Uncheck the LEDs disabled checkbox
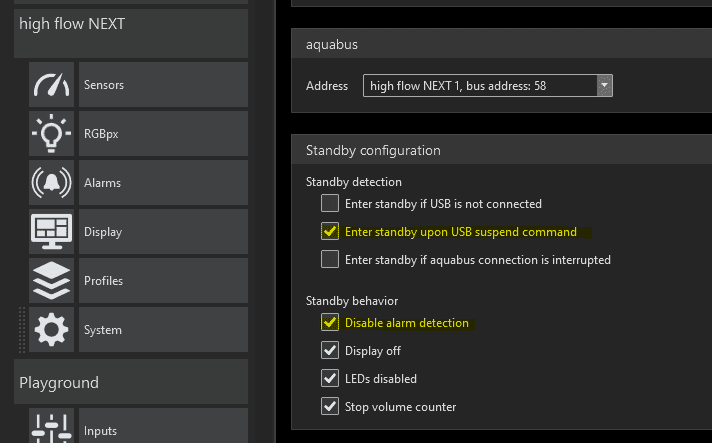712x443 pixels. click(330, 378)
